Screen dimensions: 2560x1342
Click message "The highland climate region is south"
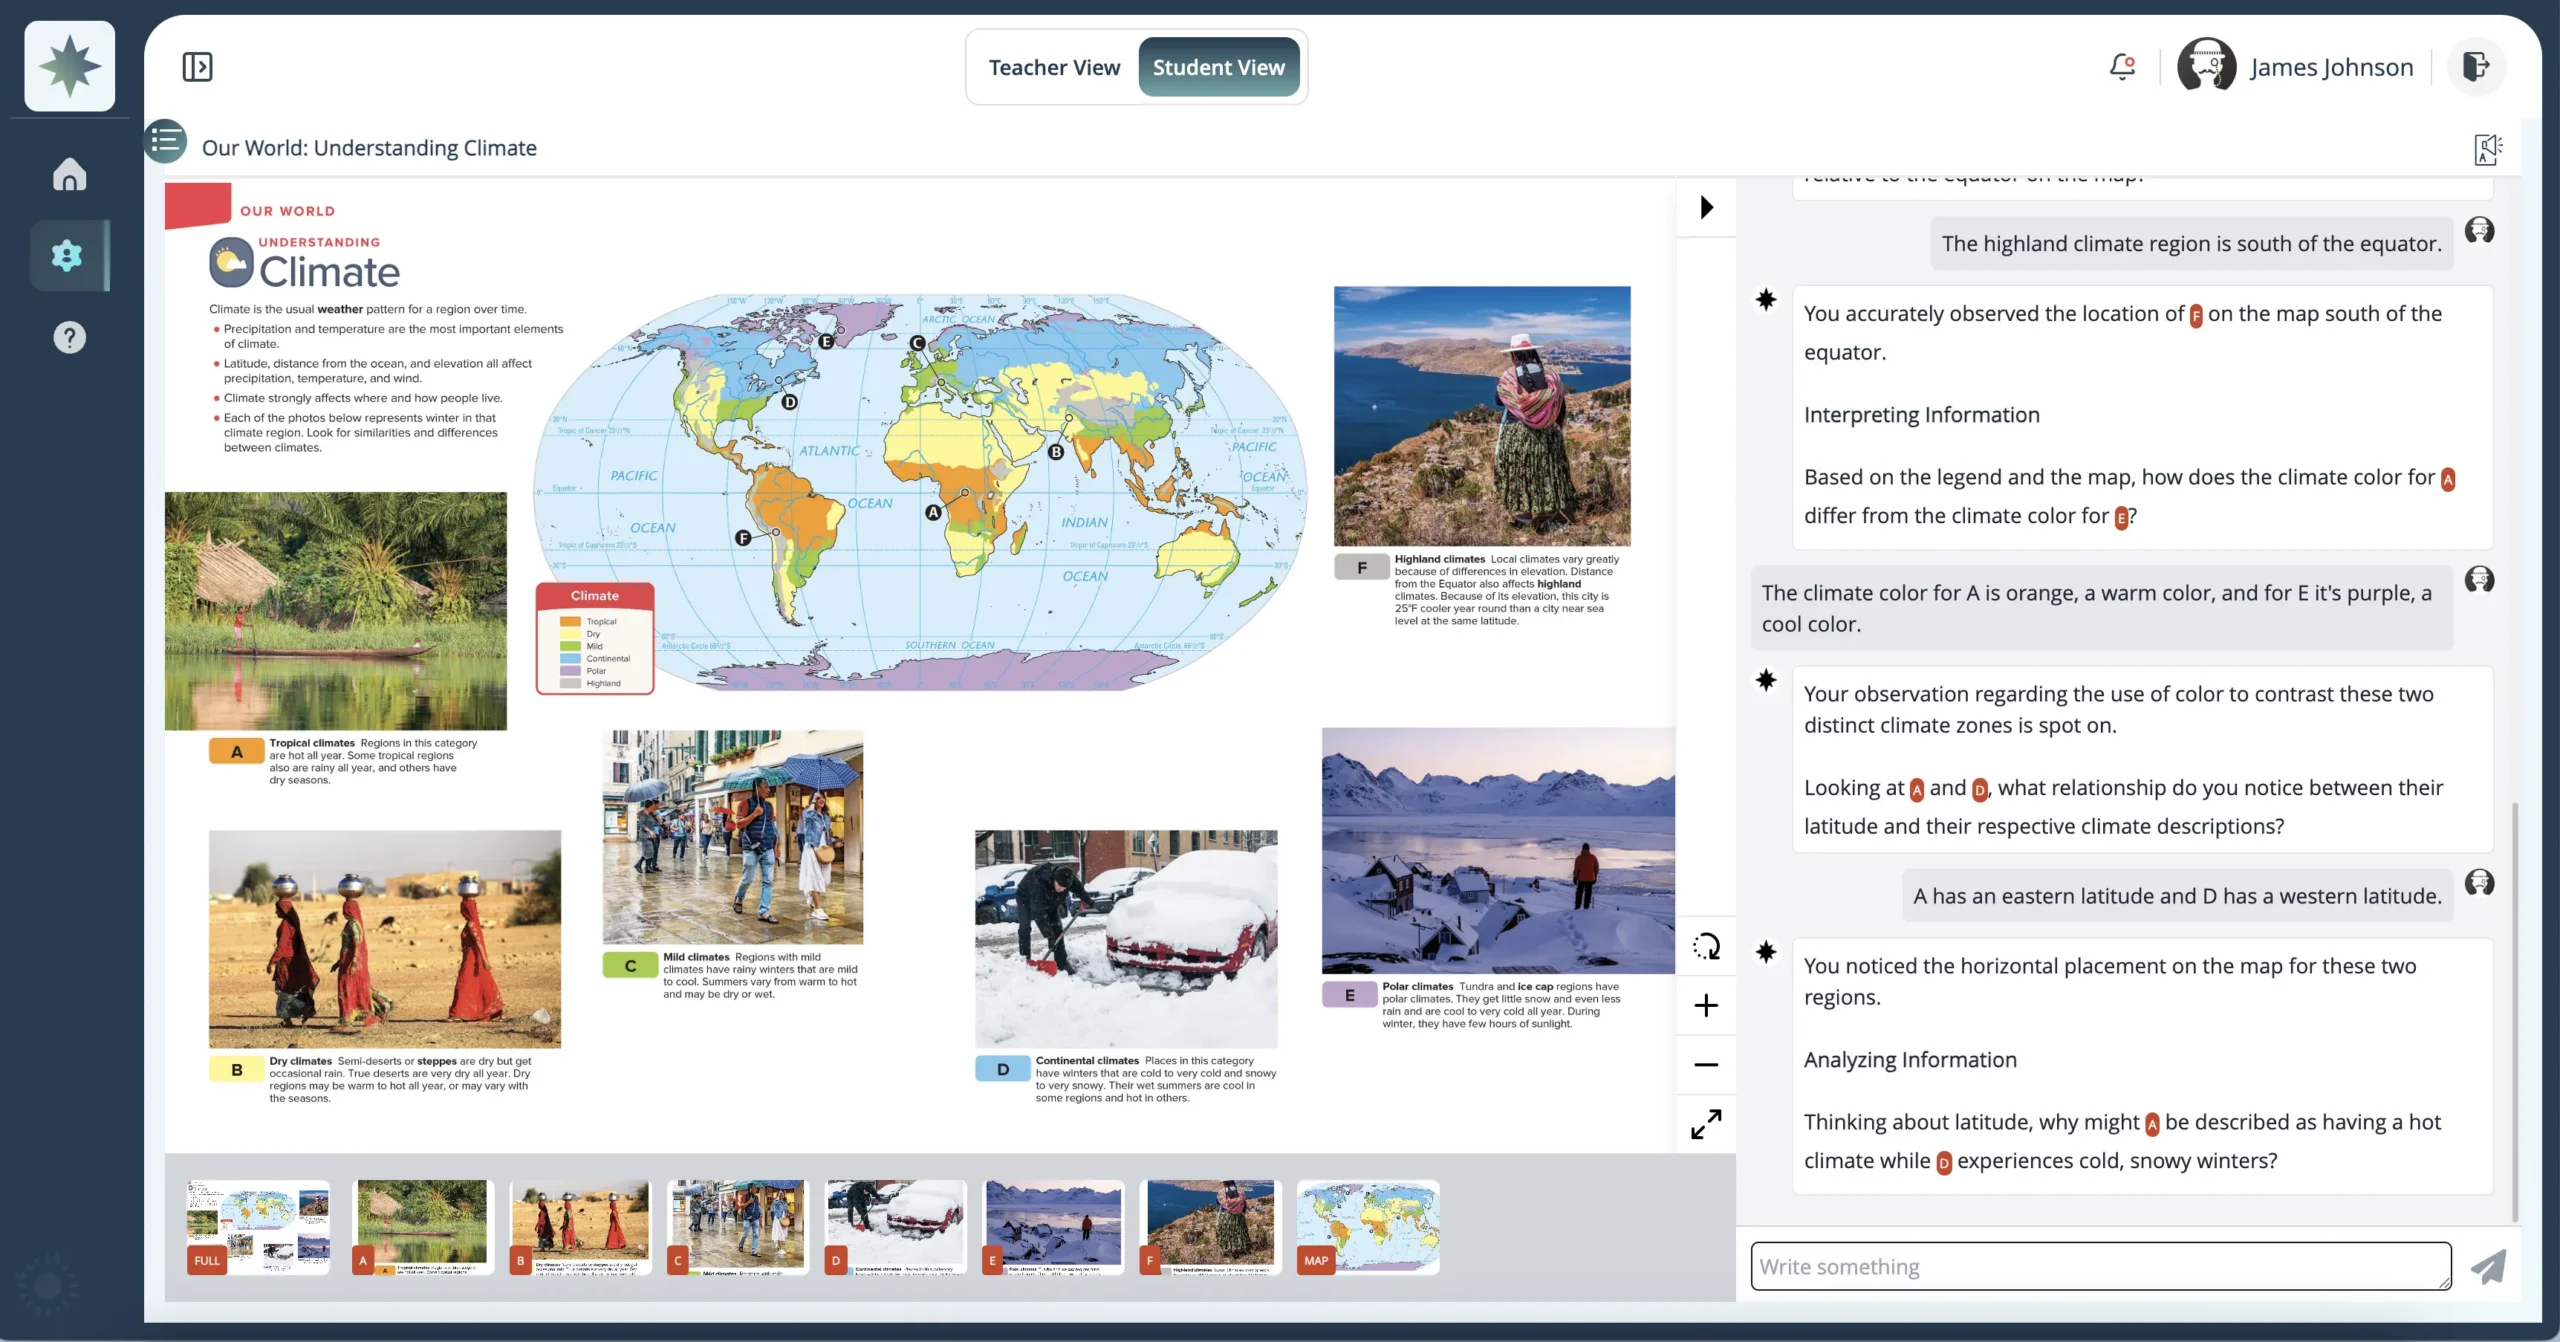[2191, 244]
